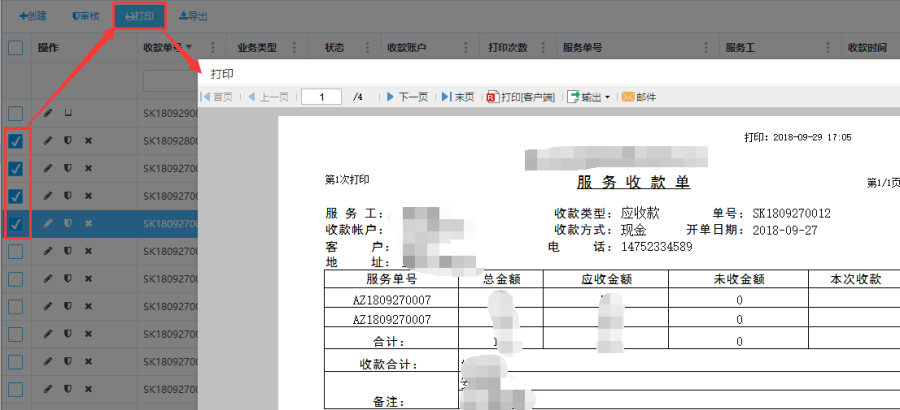Click the 打印次数 column header
This screenshot has height=410, width=900.
point(507,47)
